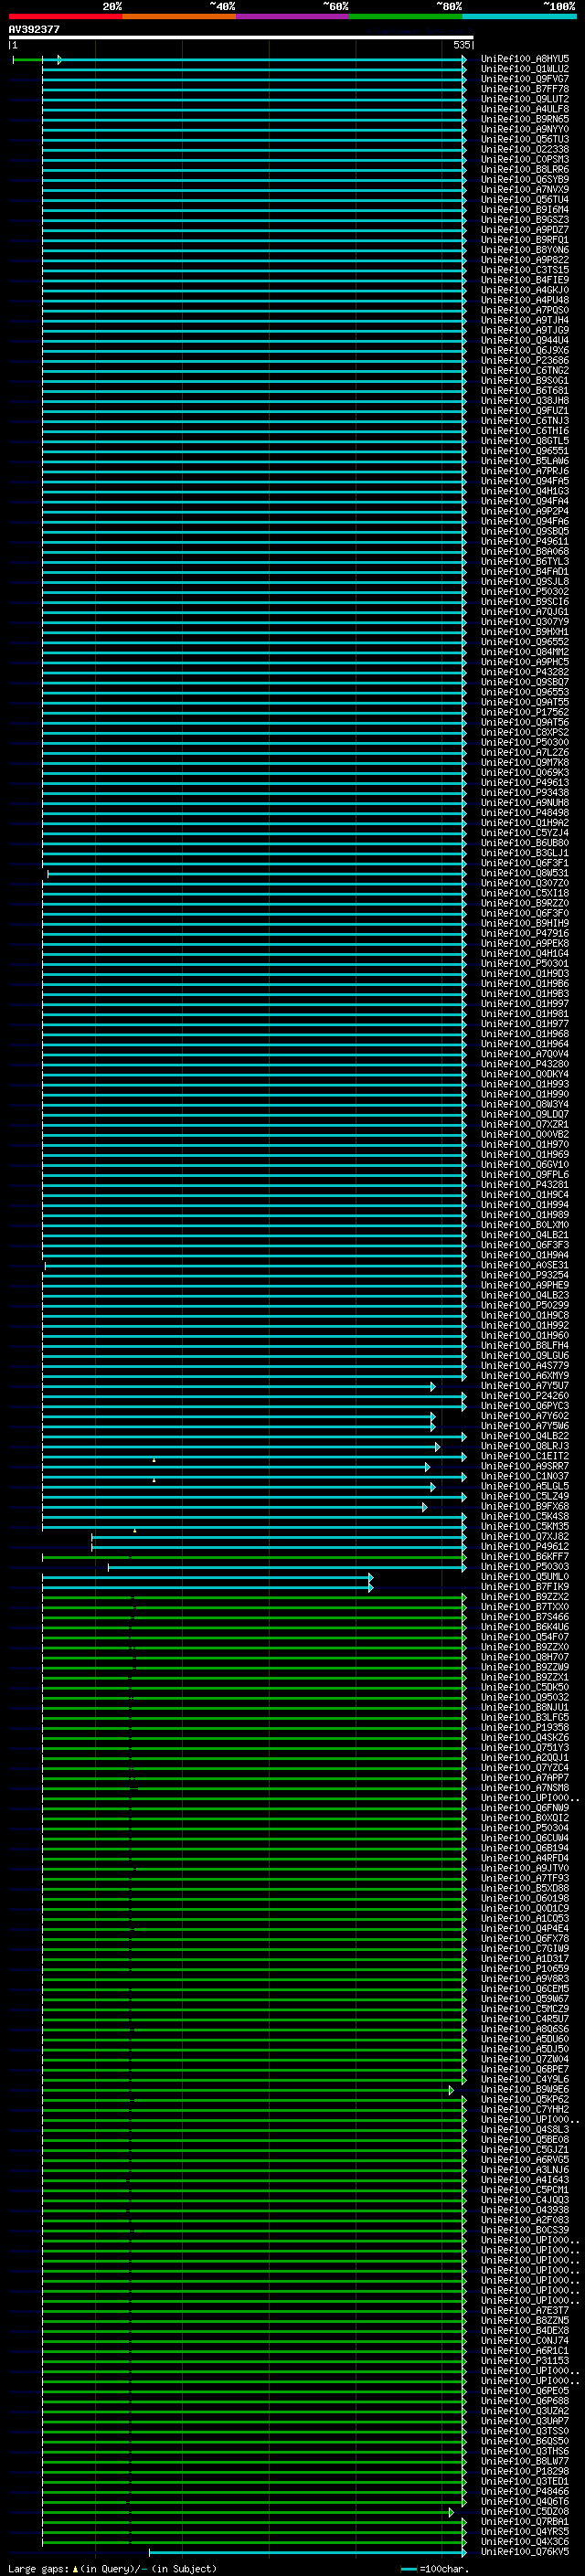Select hit UniRef100_P50303

pyautogui.click(x=525, y=1566)
